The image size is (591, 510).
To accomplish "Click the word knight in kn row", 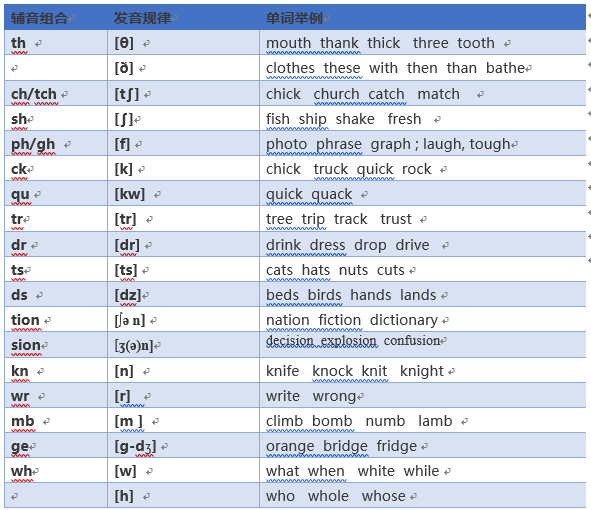I will (421, 371).
